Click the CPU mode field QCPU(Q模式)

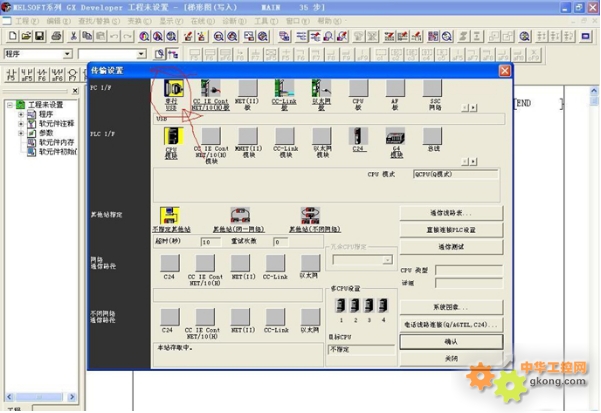(456, 174)
